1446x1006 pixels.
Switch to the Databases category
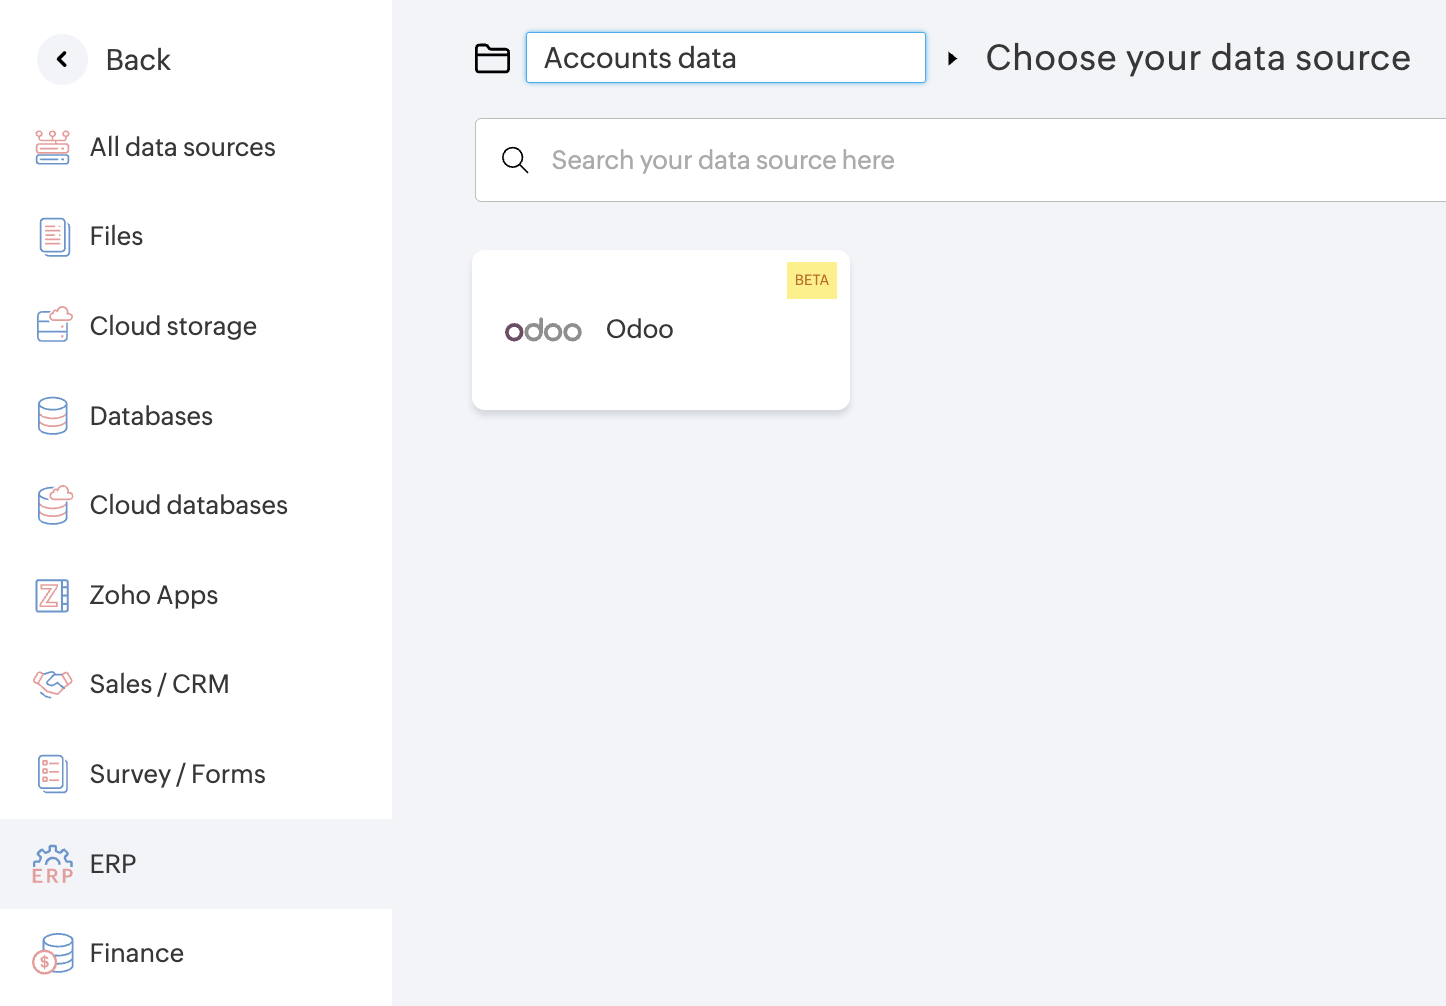click(x=151, y=416)
